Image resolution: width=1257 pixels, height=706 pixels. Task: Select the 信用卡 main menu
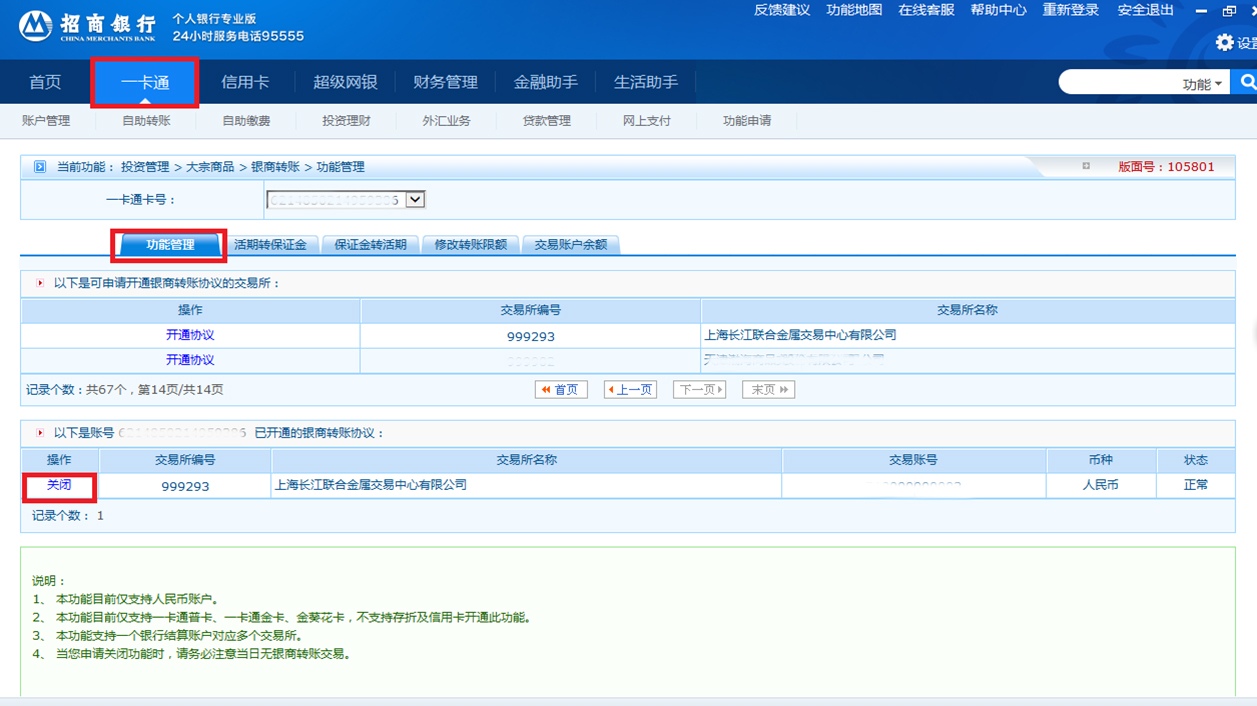click(x=245, y=82)
